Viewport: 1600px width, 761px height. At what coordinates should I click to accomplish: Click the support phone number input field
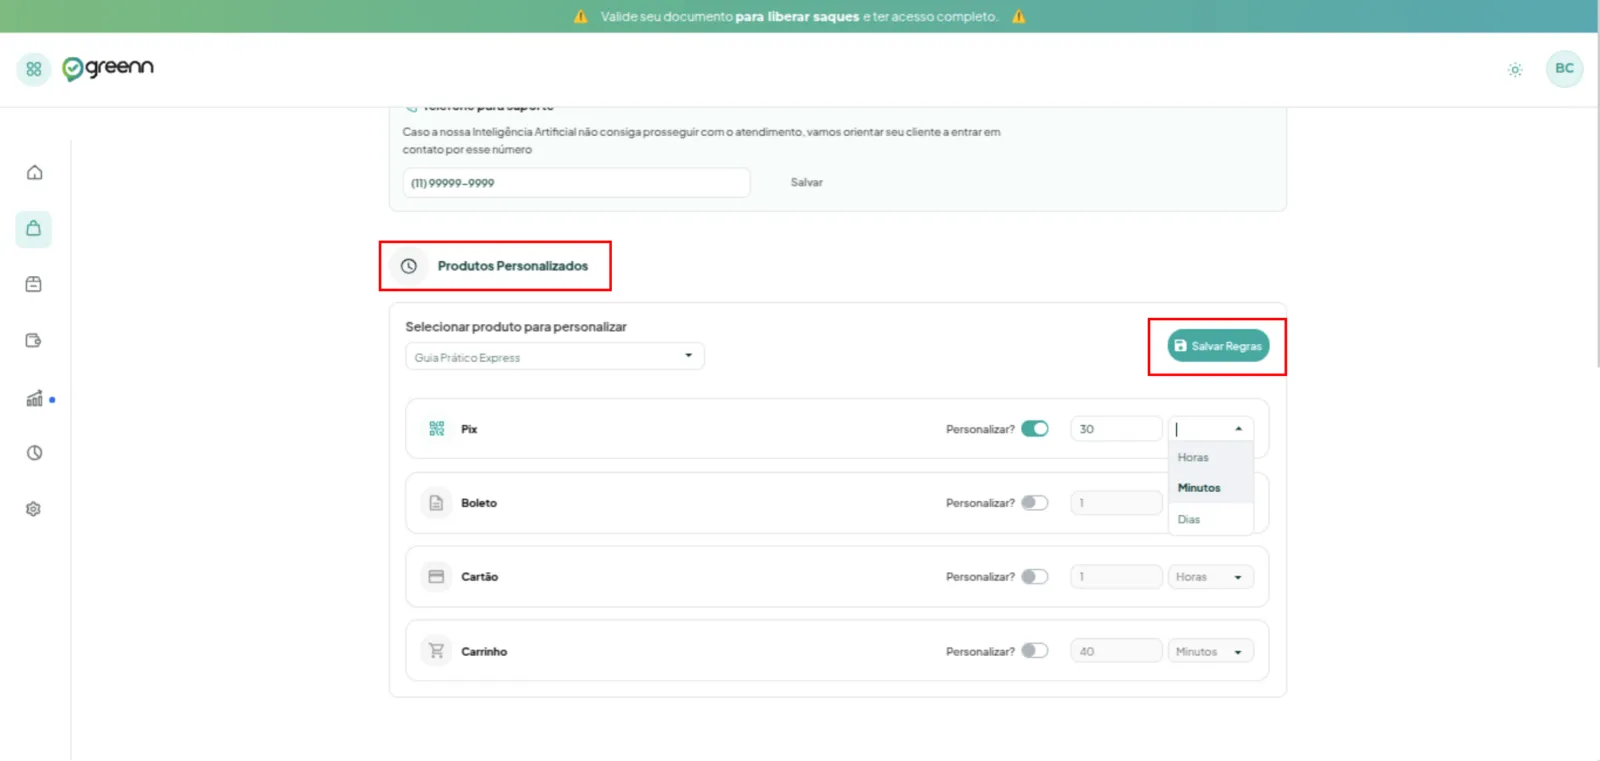577,183
